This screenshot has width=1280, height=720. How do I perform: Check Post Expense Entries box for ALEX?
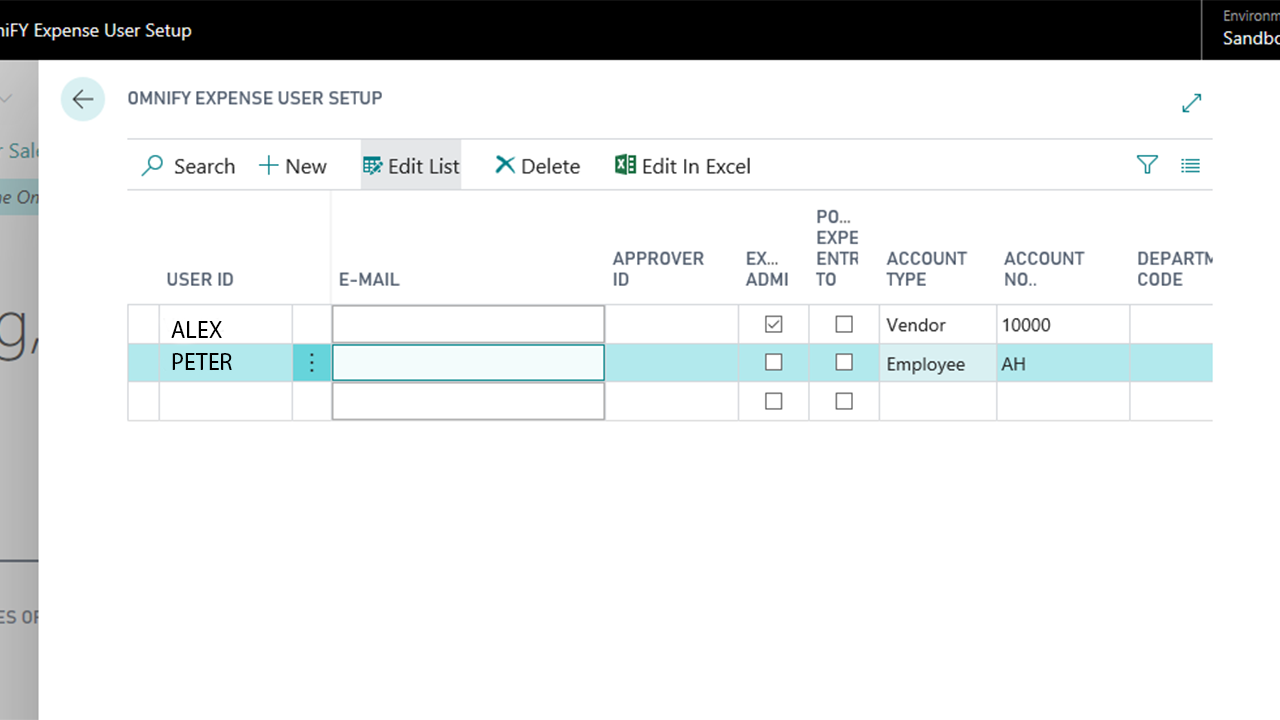pyautogui.click(x=844, y=324)
